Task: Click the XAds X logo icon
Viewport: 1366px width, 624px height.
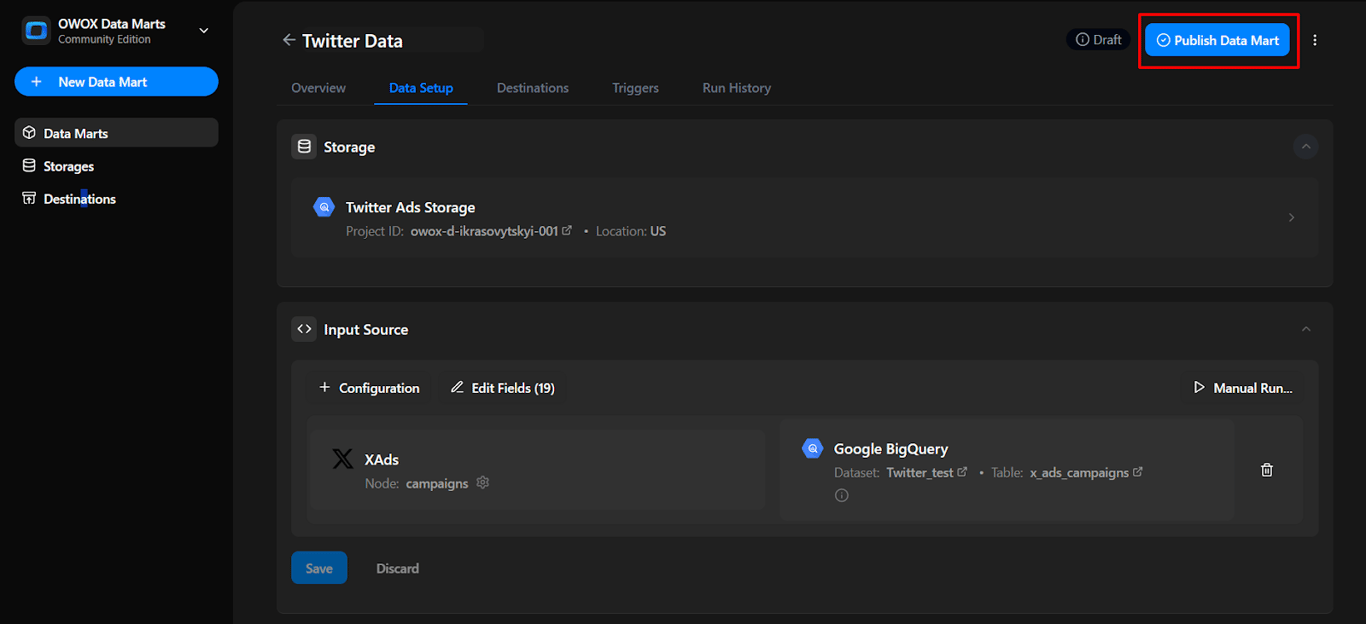Action: point(342,459)
